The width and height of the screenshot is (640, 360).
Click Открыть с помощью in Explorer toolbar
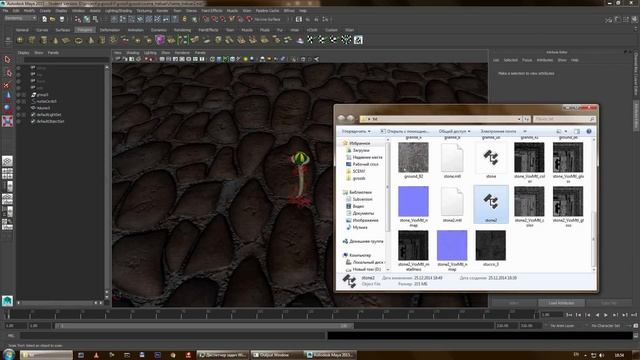point(404,131)
